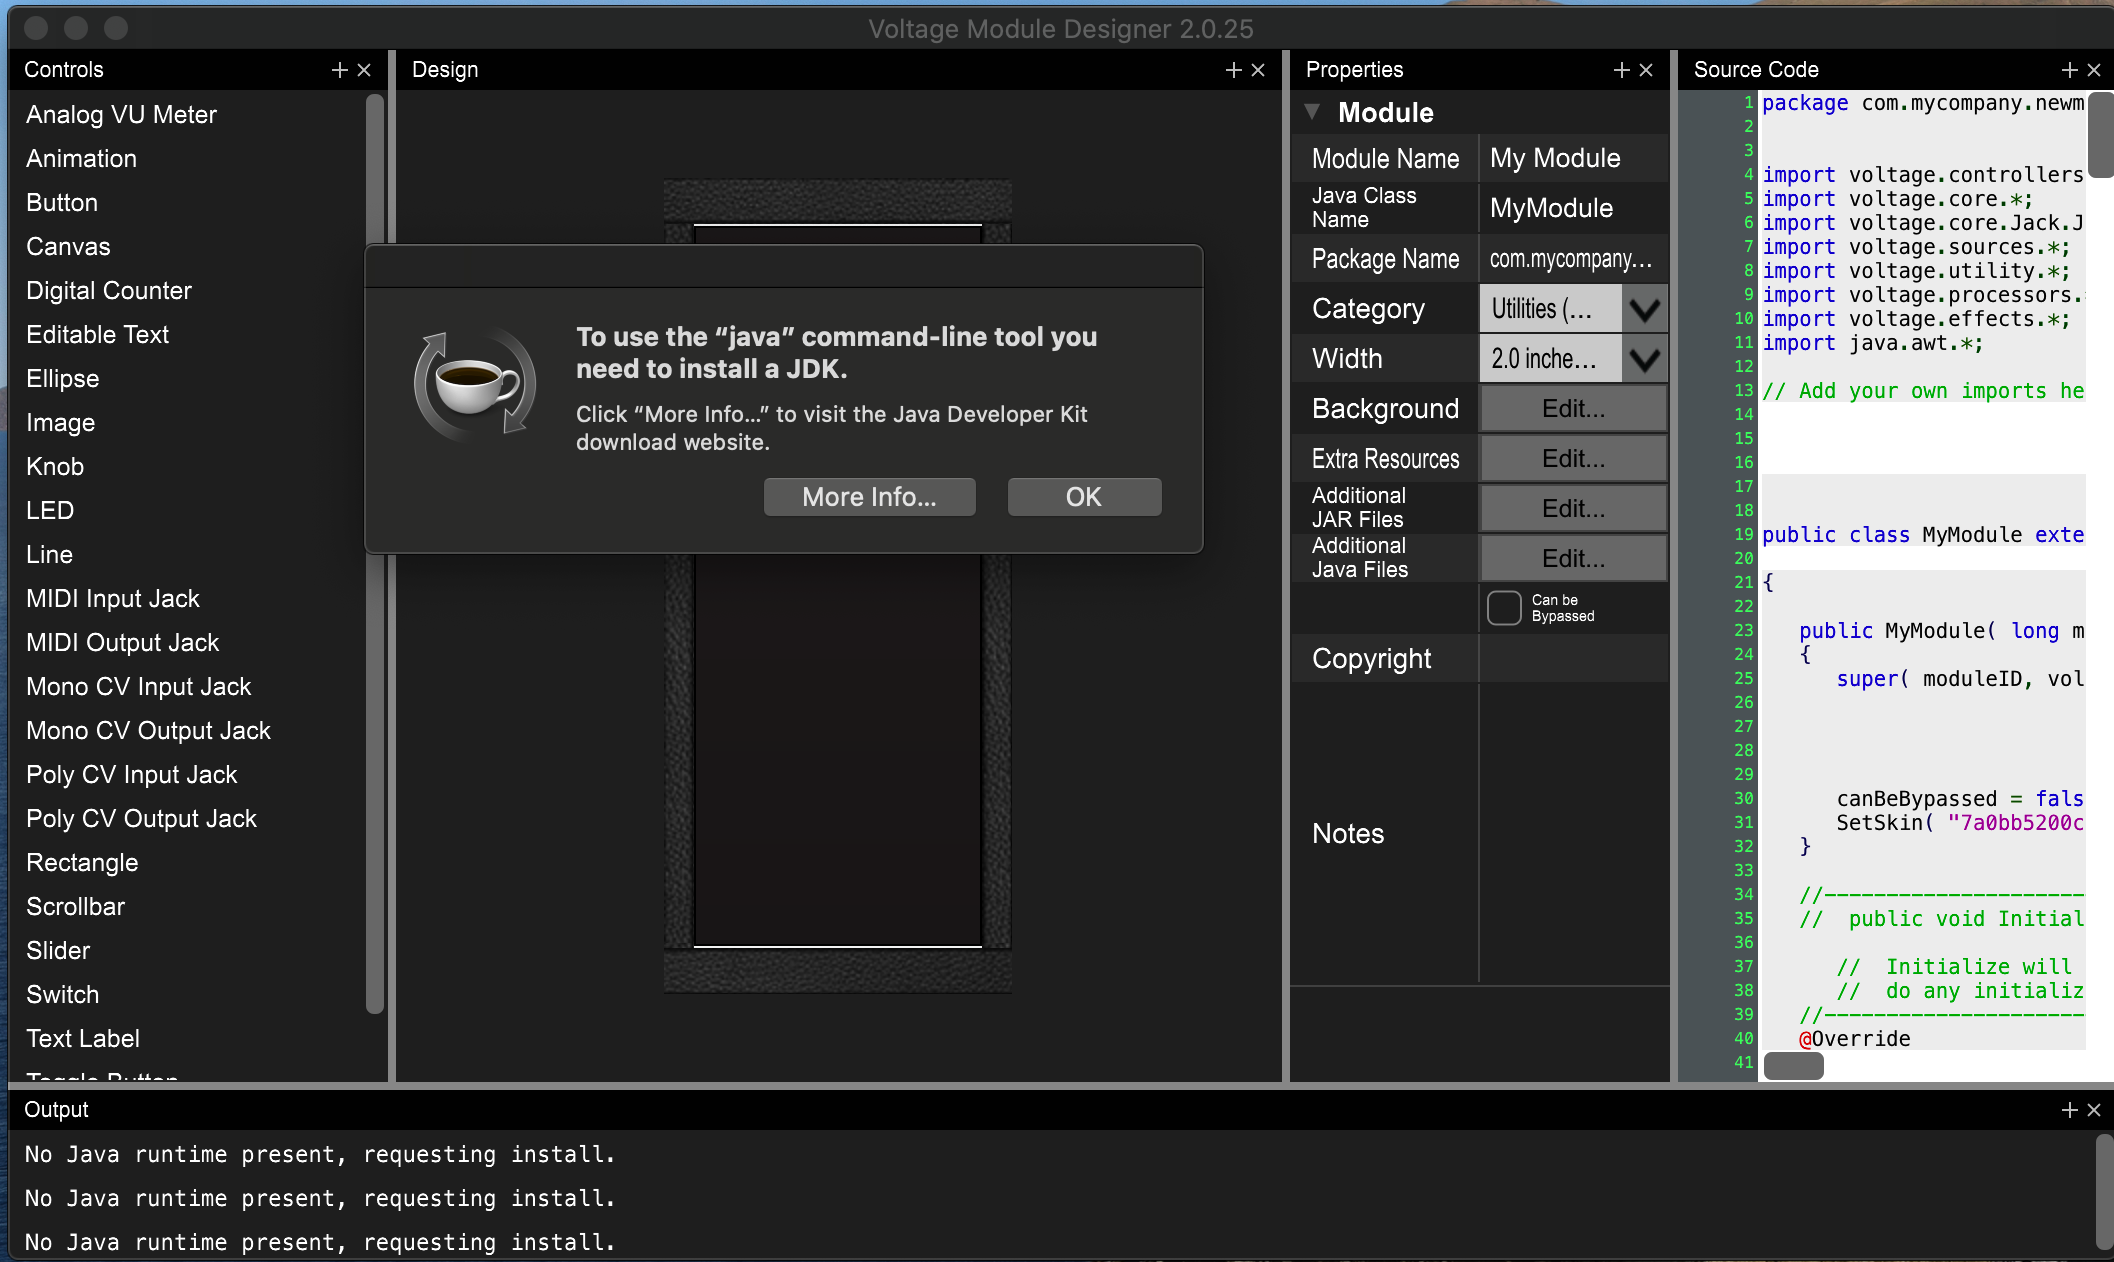Click the Java coffee cup icon in dialog

click(475, 386)
